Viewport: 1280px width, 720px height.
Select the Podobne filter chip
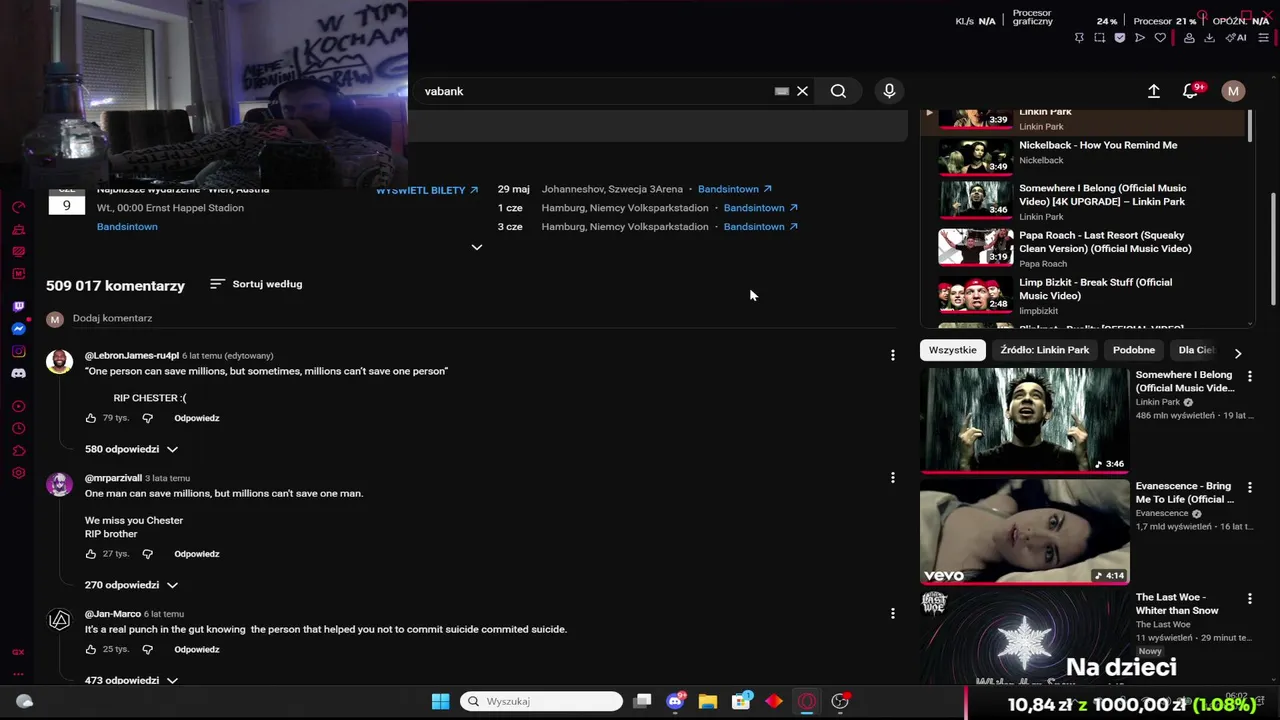[x=1134, y=350]
